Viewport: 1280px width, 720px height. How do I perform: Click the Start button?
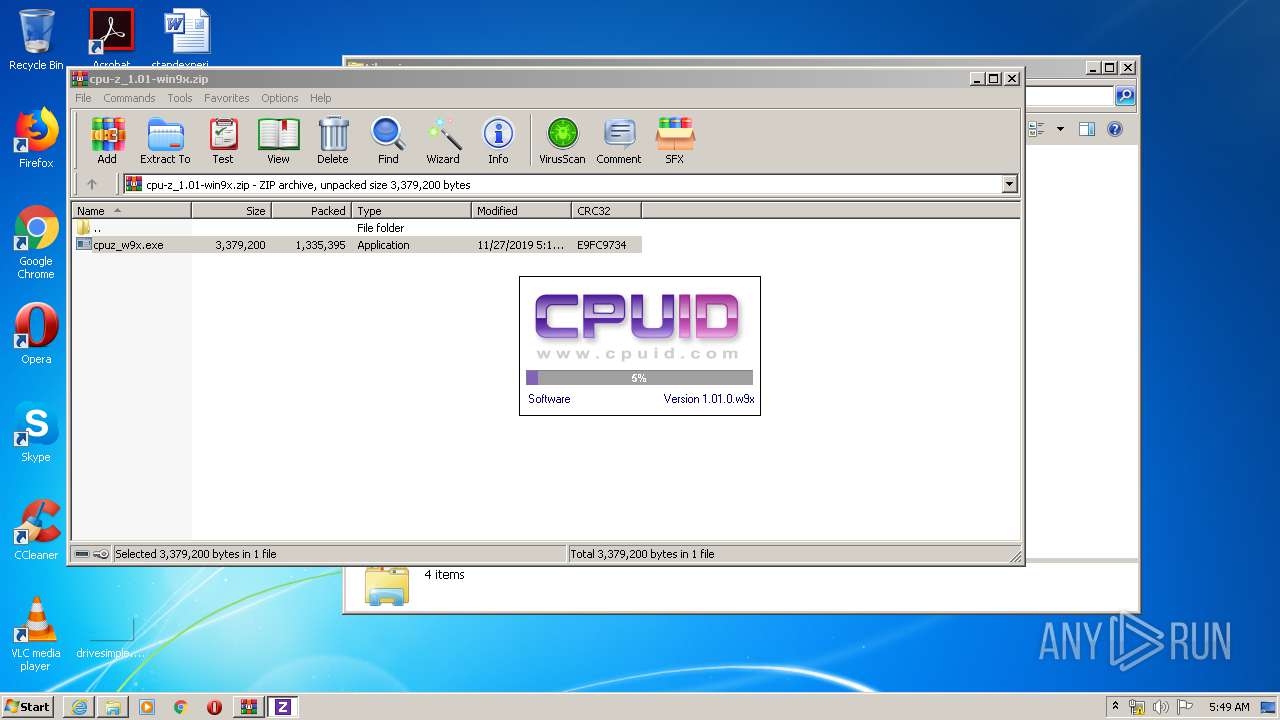(x=27, y=706)
